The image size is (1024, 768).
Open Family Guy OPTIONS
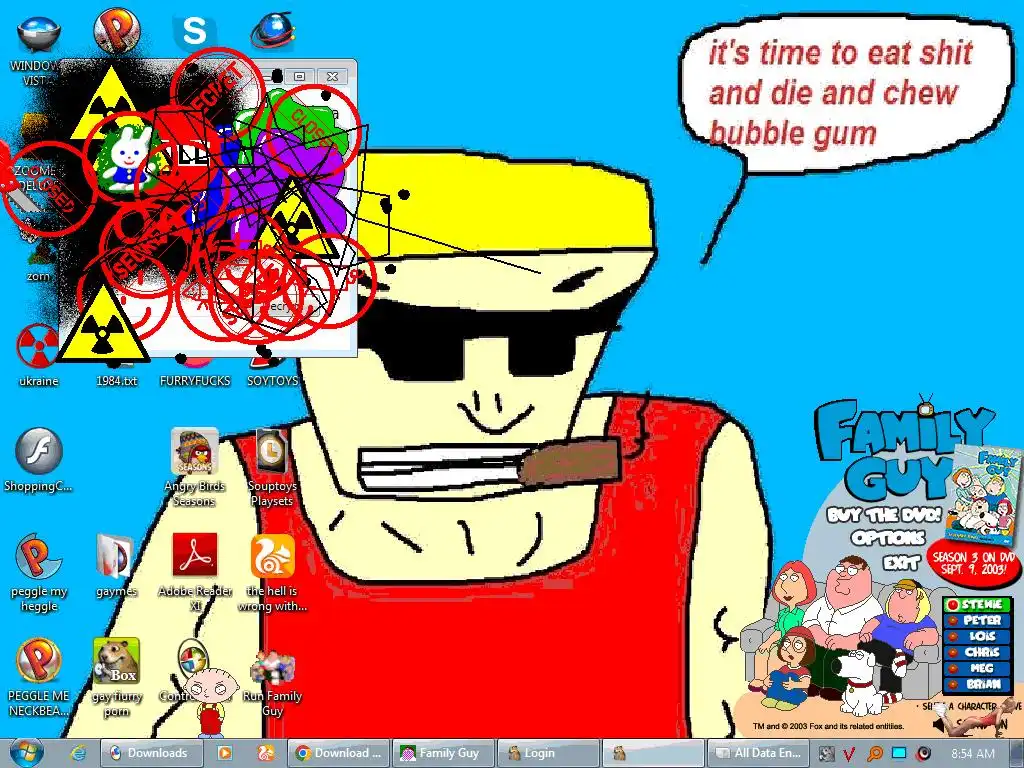coord(889,538)
